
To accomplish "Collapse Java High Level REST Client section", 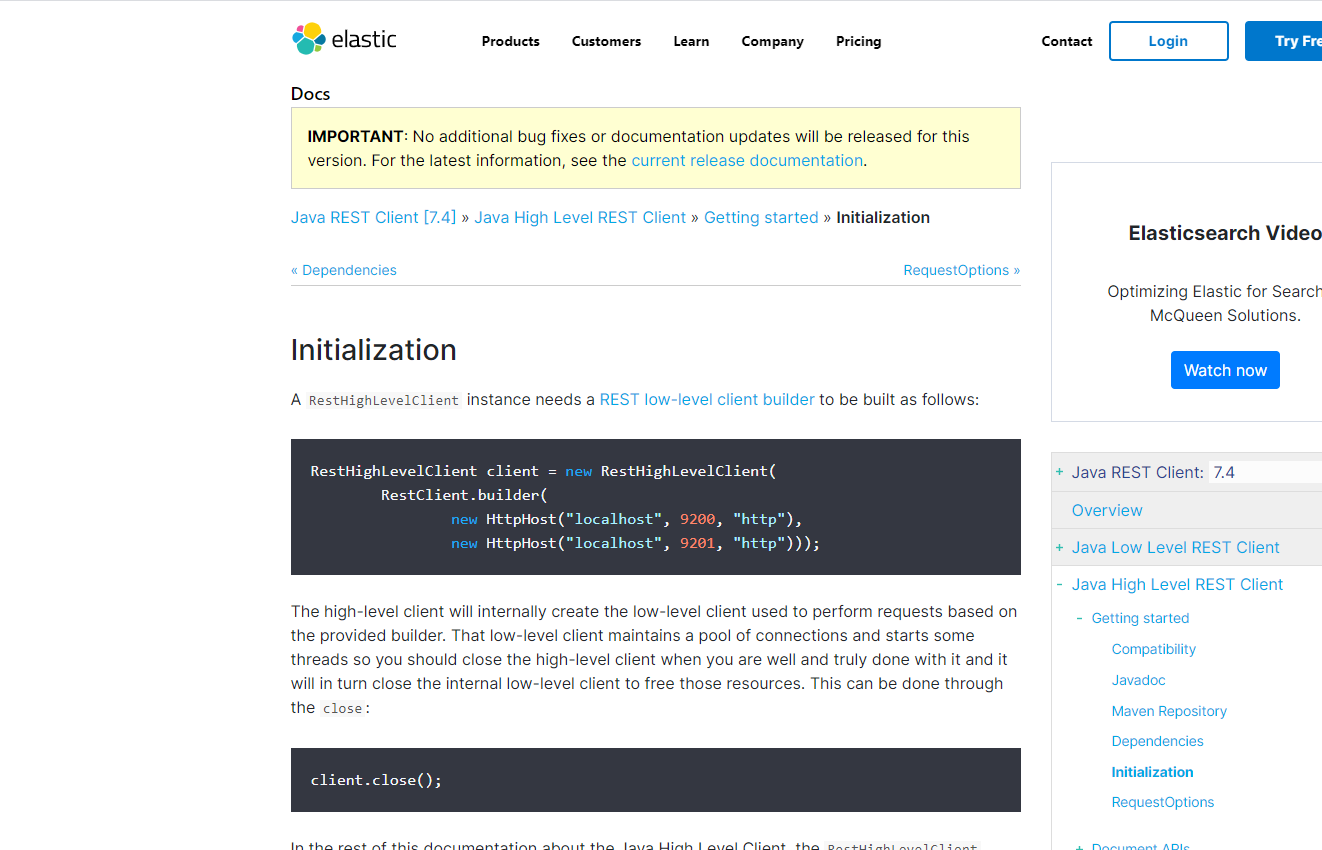I will [1059, 584].
